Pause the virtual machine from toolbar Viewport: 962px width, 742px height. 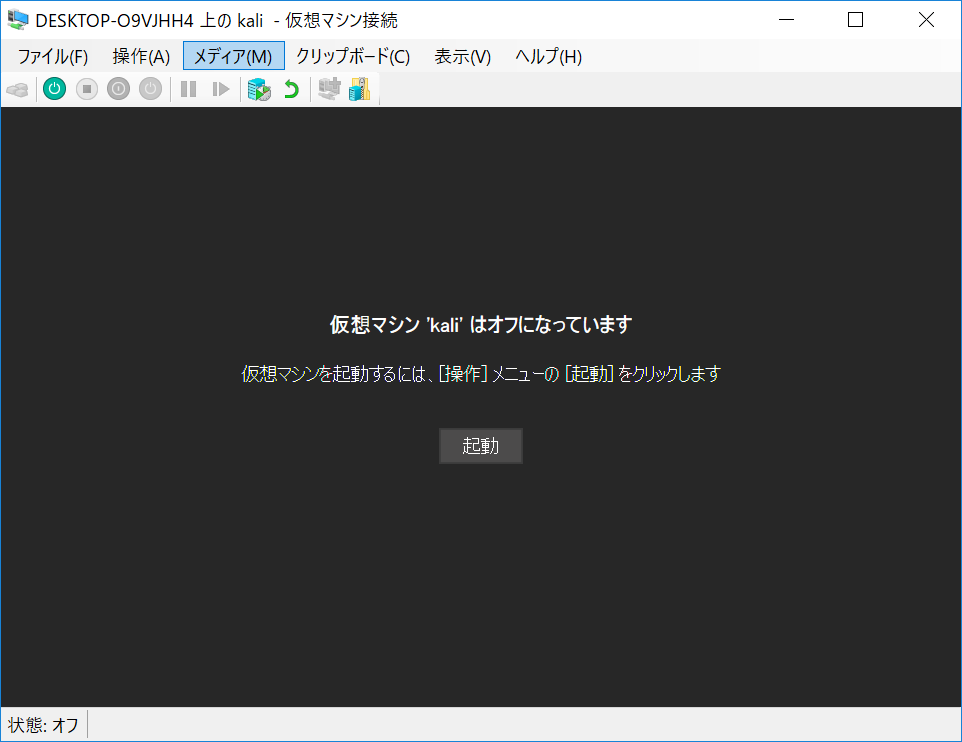(x=188, y=90)
